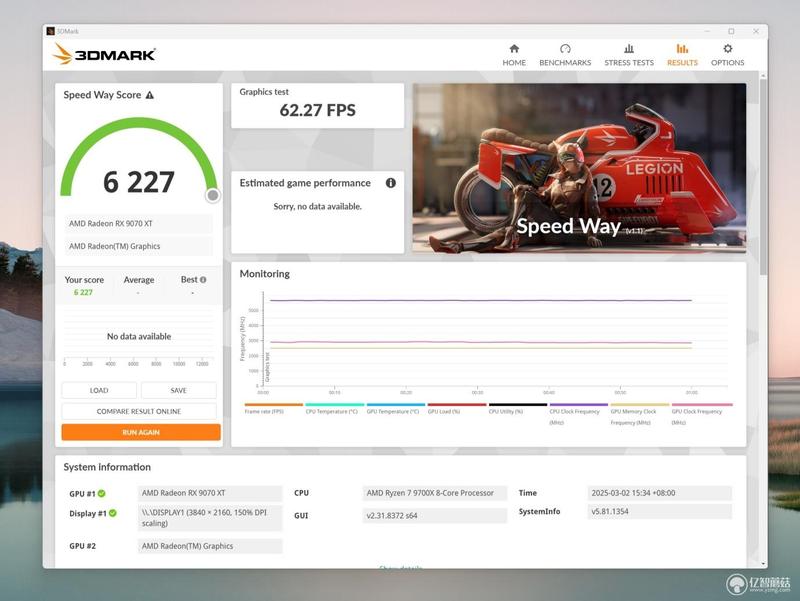This screenshot has height=601, width=800.
Task: Click the 'Sorry, no data available.' message
Action: point(317,206)
